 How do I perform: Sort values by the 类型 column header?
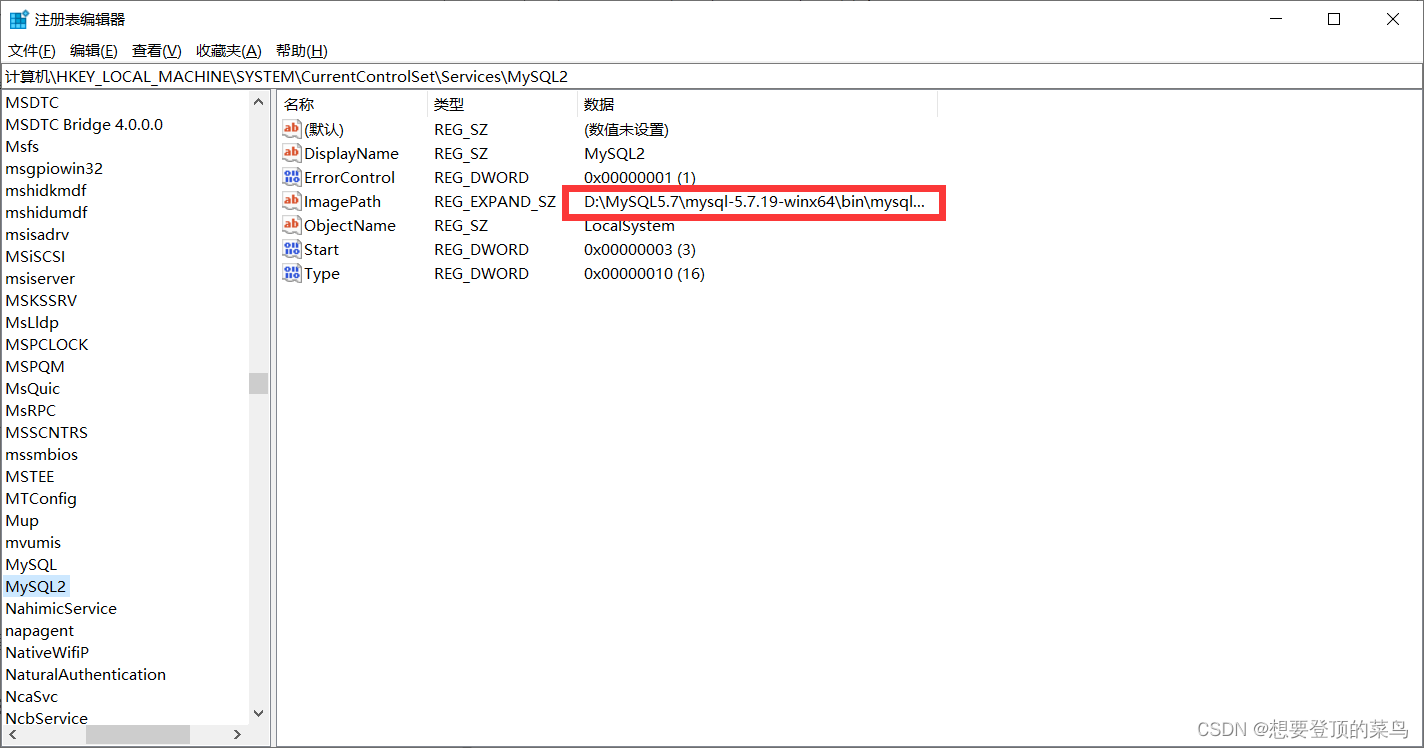coord(502,104)
